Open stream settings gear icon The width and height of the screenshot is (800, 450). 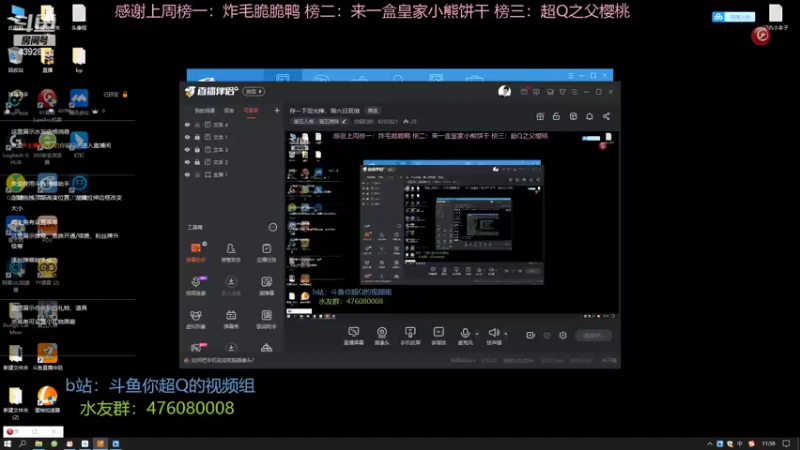tap(563, 335)
